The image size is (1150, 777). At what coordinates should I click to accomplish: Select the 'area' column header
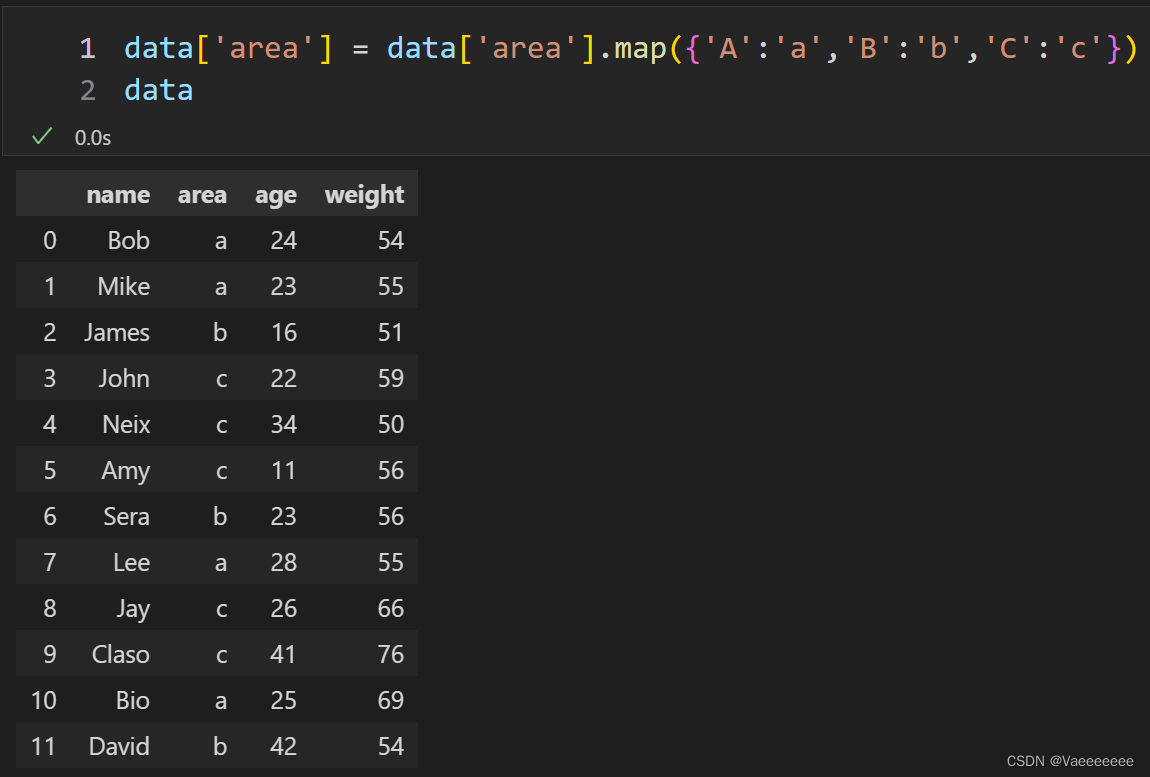pos(202,194)
